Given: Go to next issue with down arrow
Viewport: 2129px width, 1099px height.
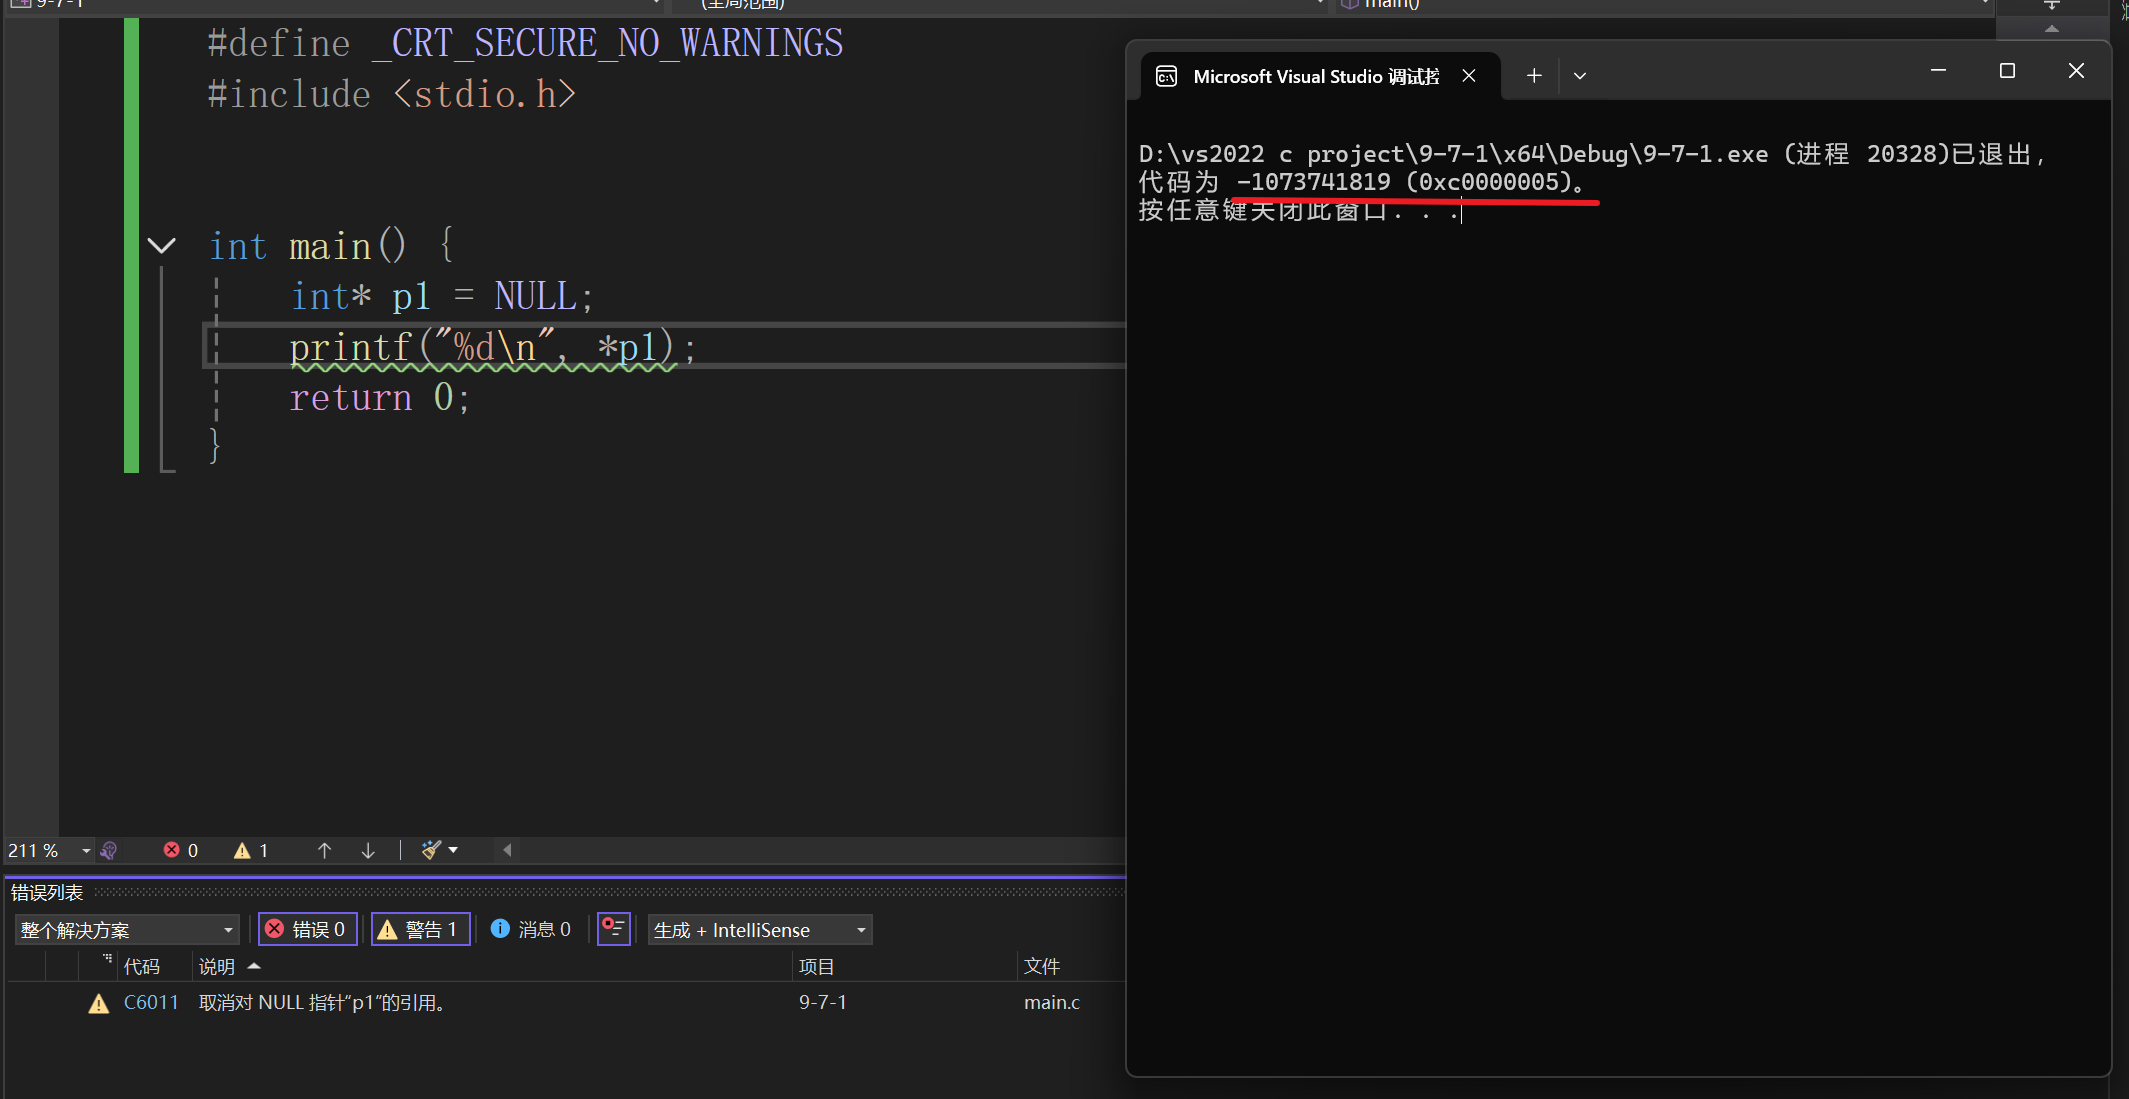Looking at the screenshot, I should click(368, 851).
